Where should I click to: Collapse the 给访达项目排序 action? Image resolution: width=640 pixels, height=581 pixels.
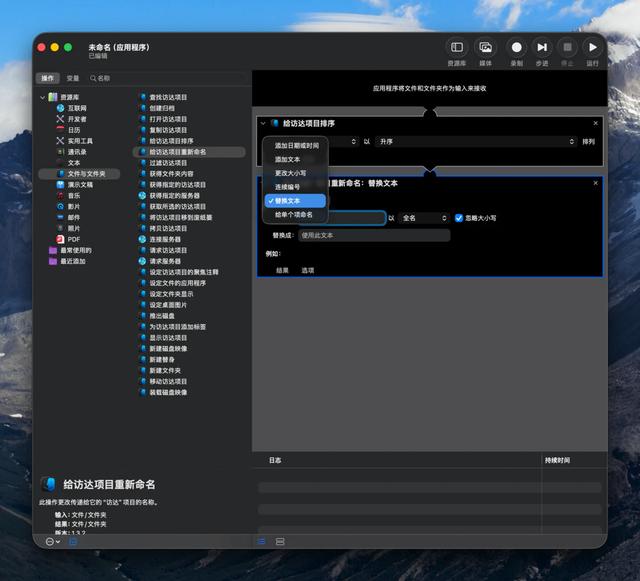[263, 123]
